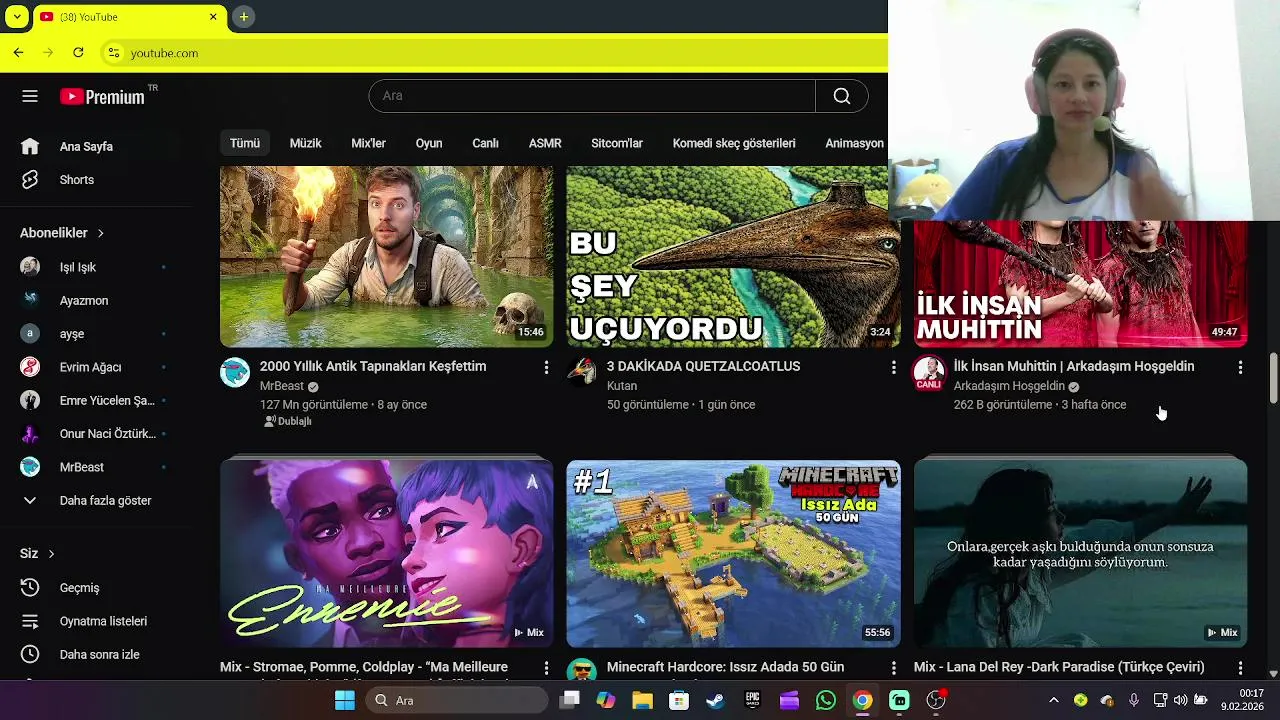Click the search magnifier button

coord(842,96)
